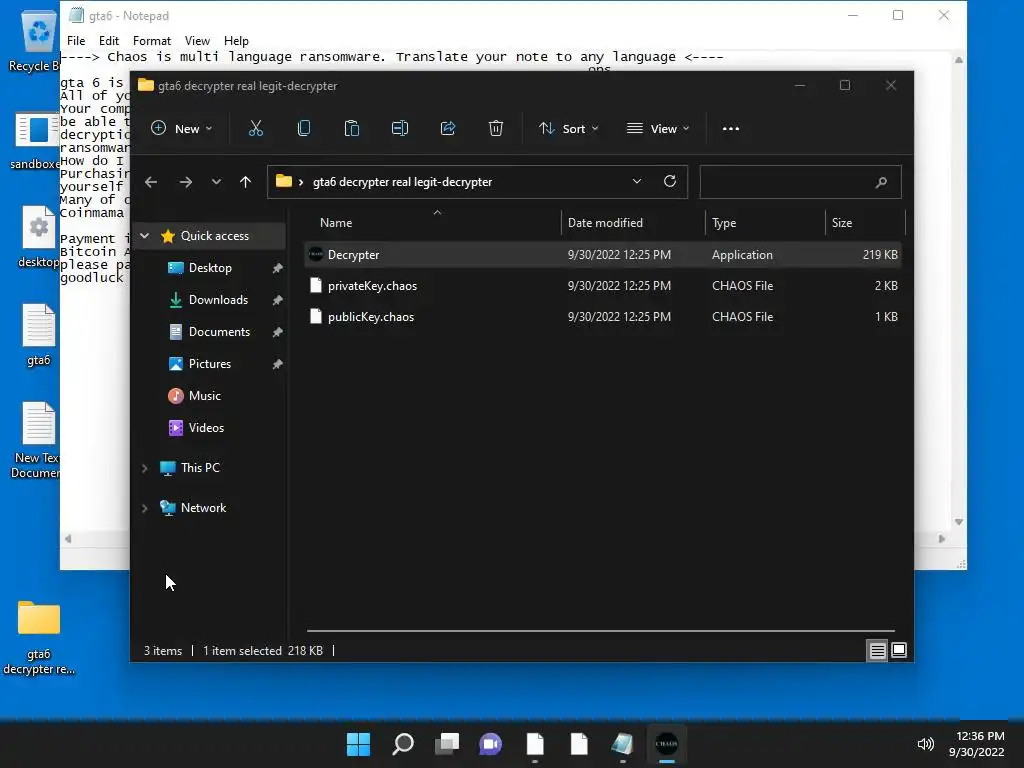
Task: Click the Rename icon in Explorer toolbar
Action: [400, 129]
